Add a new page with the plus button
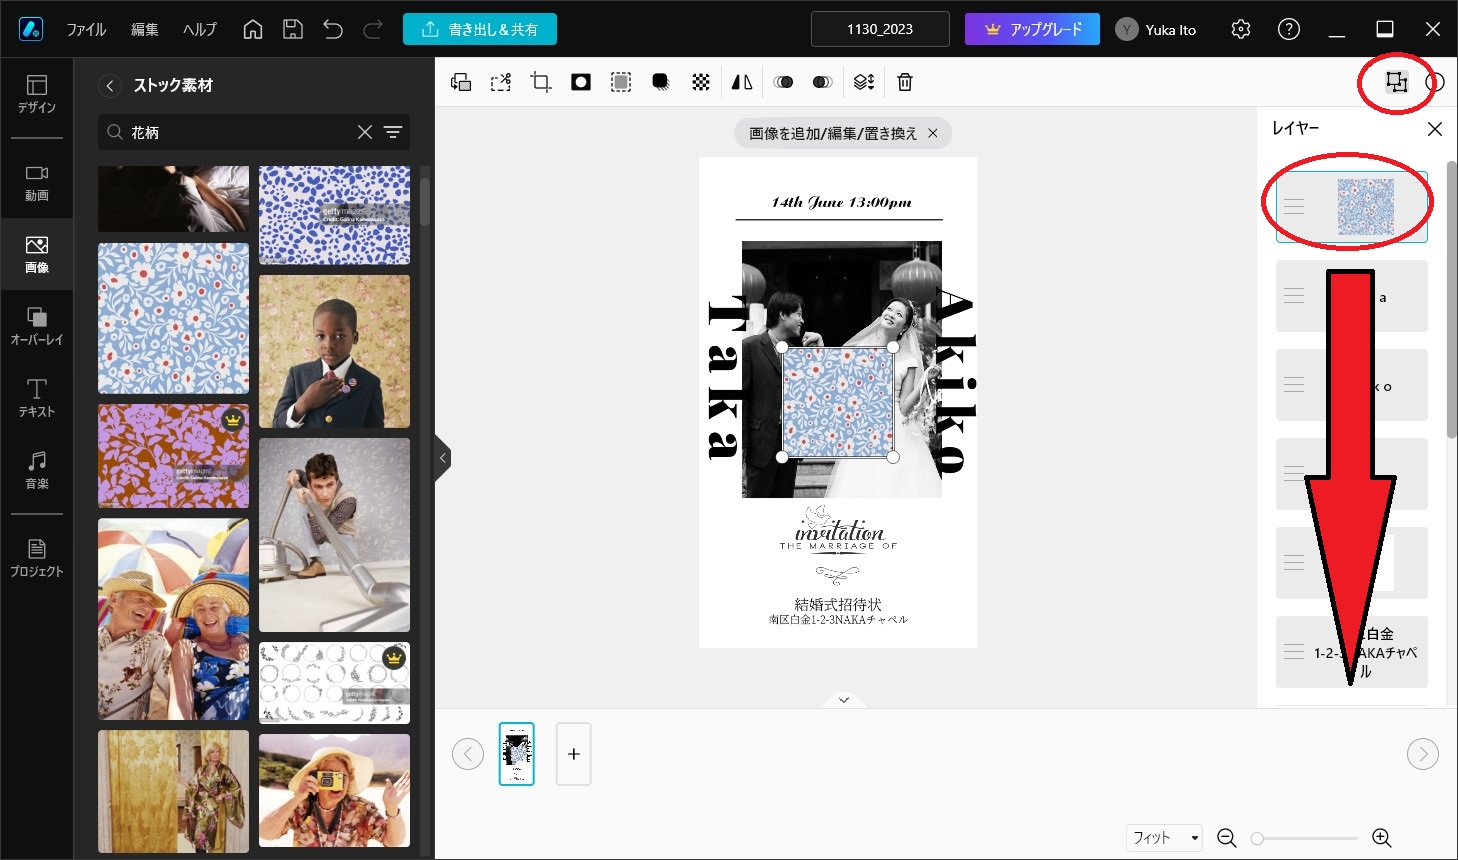The height and width of the screenshot is (860, 1458). click(x=574, y=754)
